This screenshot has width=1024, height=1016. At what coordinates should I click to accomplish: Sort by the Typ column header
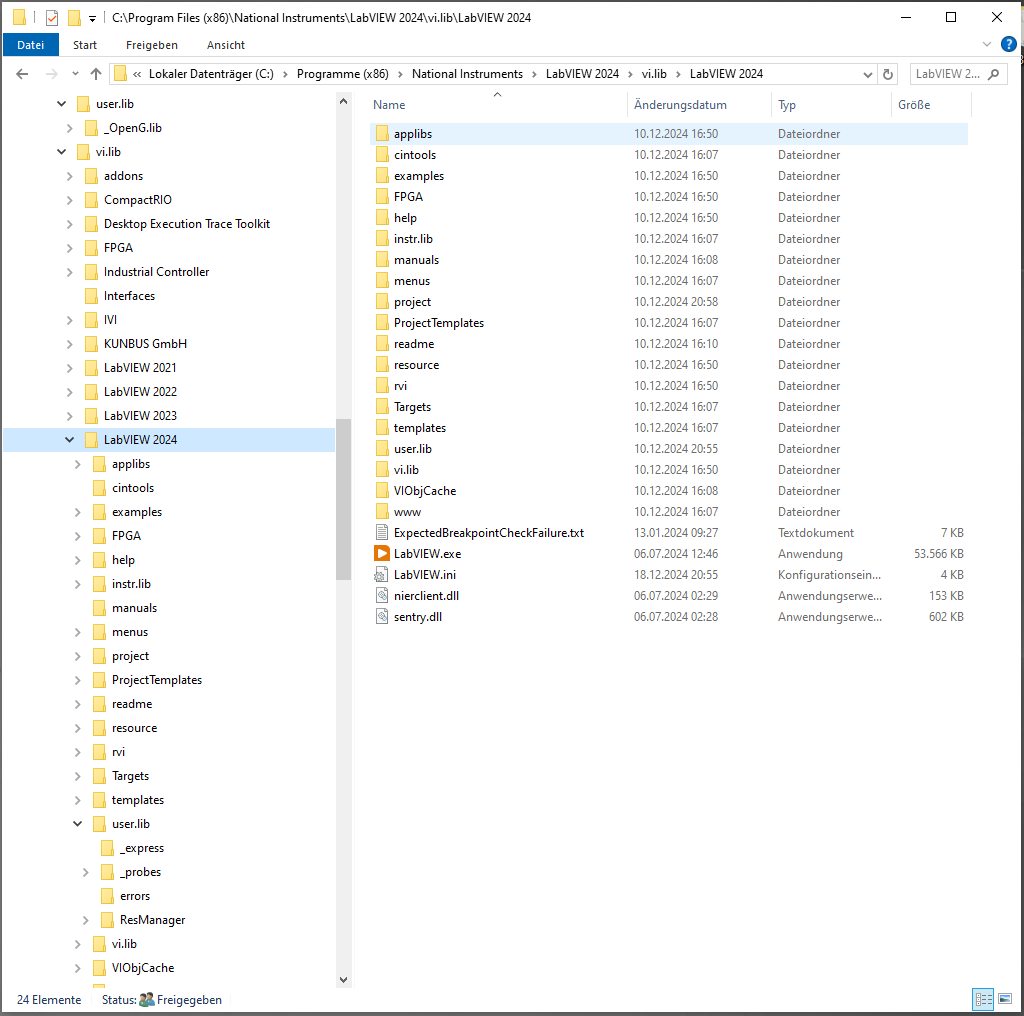pos(831,104)
